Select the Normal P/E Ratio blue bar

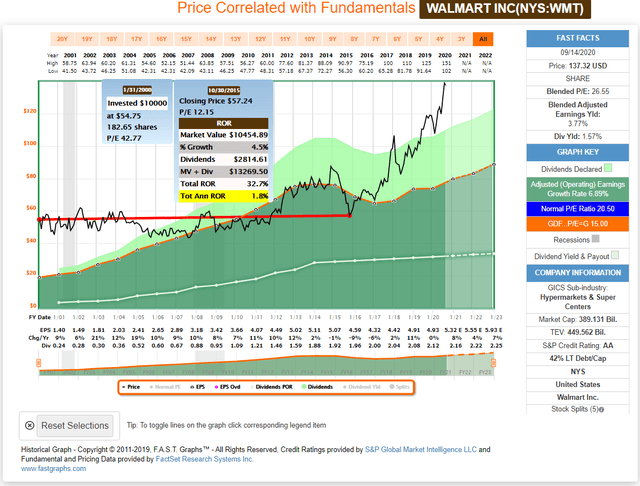pos(579,209)
